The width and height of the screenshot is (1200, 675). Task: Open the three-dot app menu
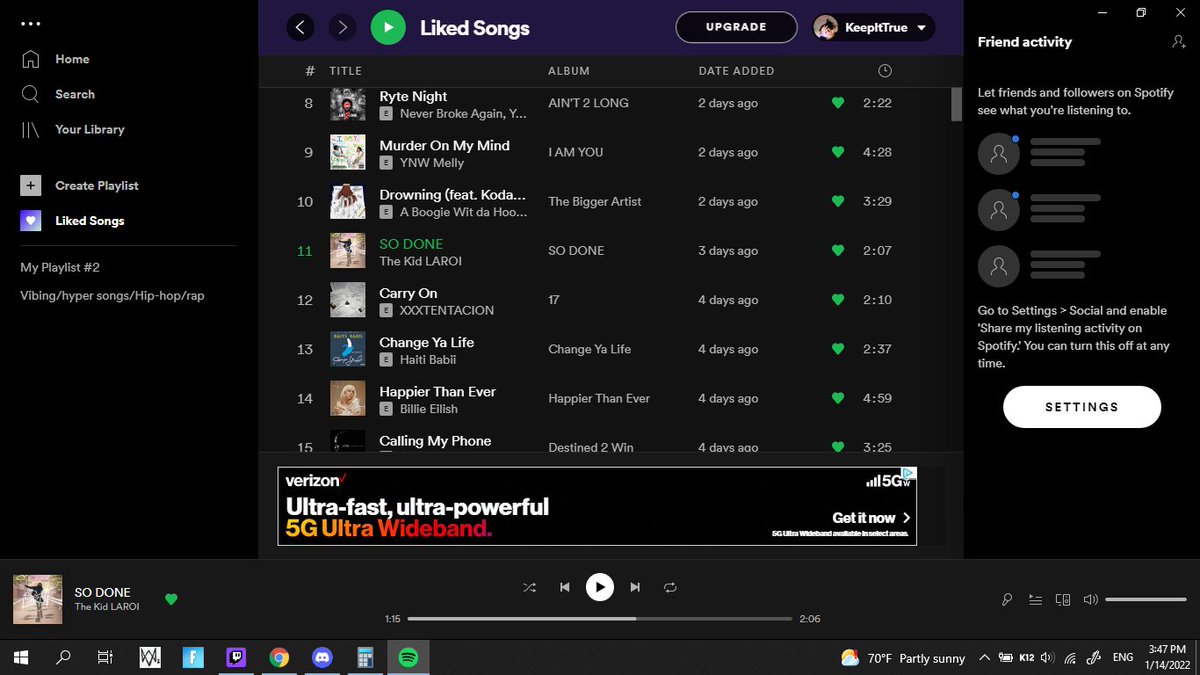[31, 23]
